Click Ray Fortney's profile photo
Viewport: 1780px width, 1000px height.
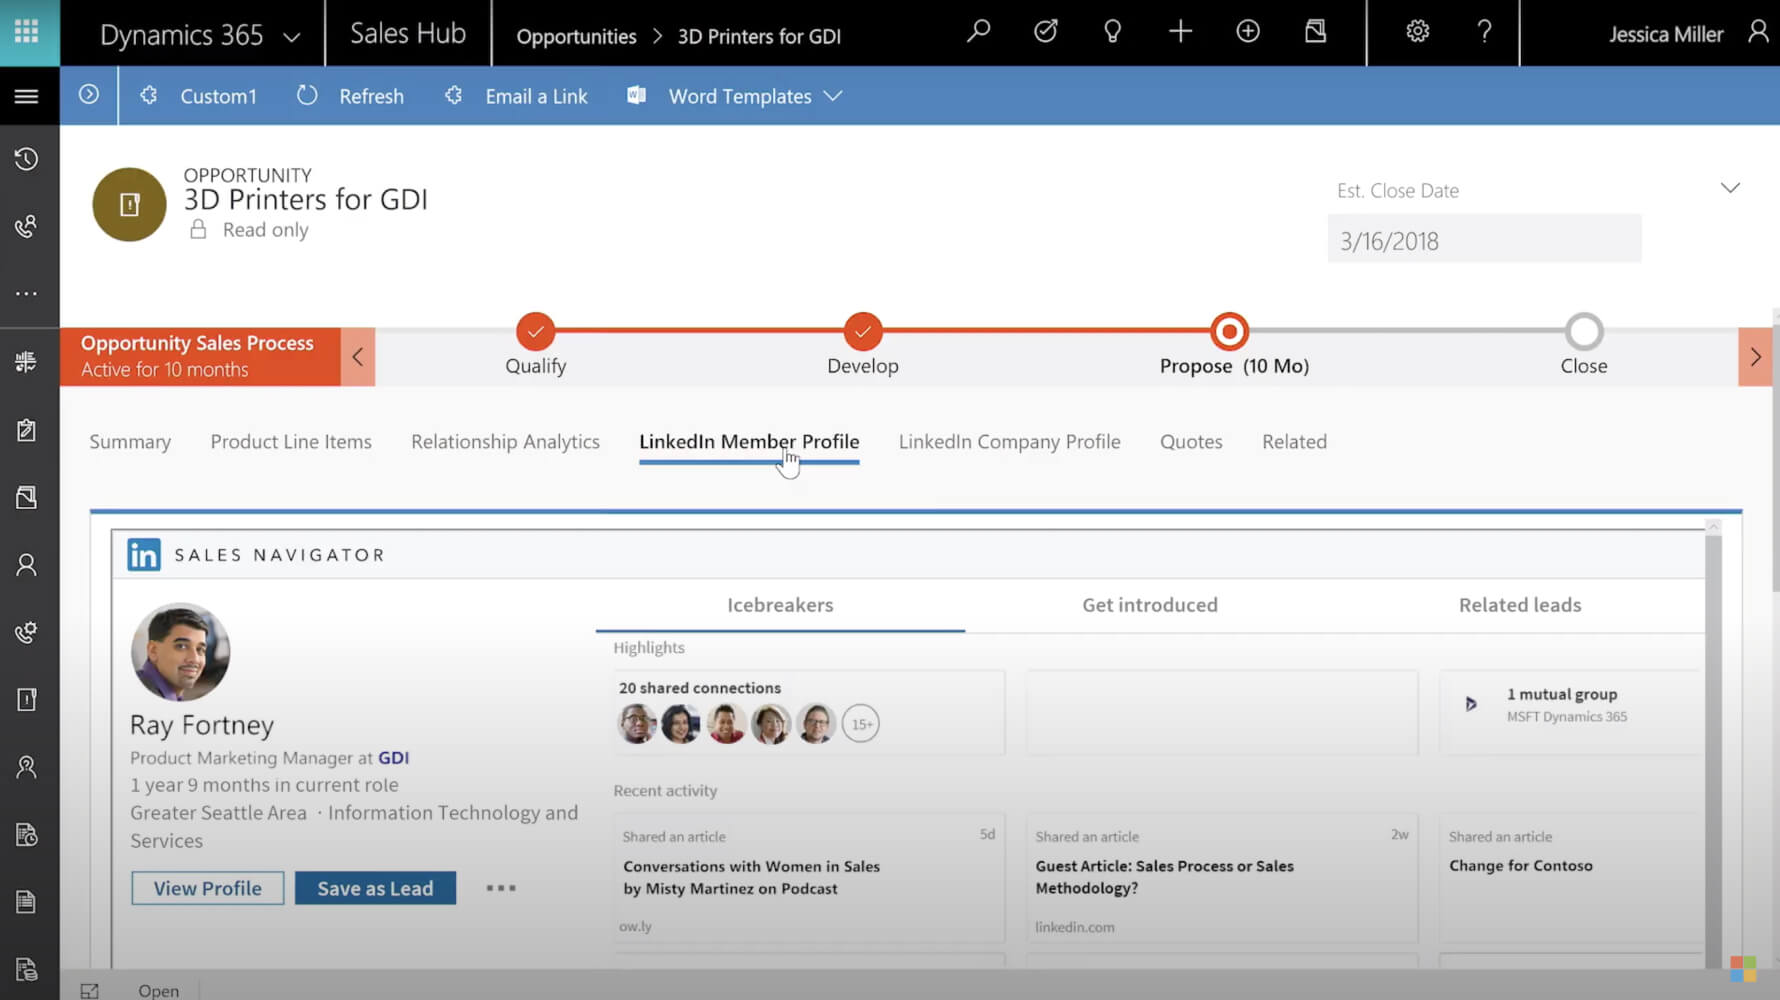(x=181, y=652)
